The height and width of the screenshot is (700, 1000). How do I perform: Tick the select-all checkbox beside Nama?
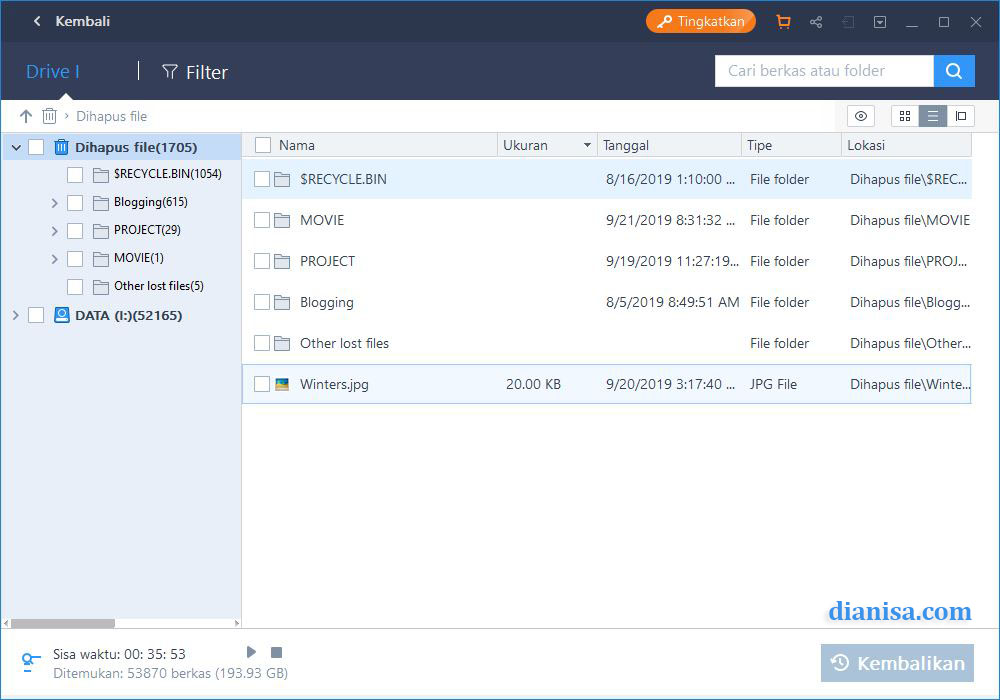coord(263,145)
